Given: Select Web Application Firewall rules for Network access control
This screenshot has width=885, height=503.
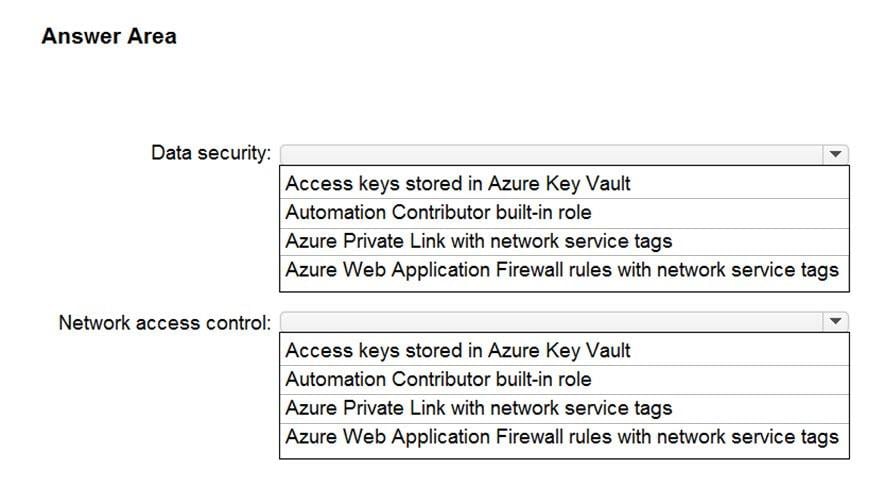Looking at the screenshot, I should click(564, 437).
